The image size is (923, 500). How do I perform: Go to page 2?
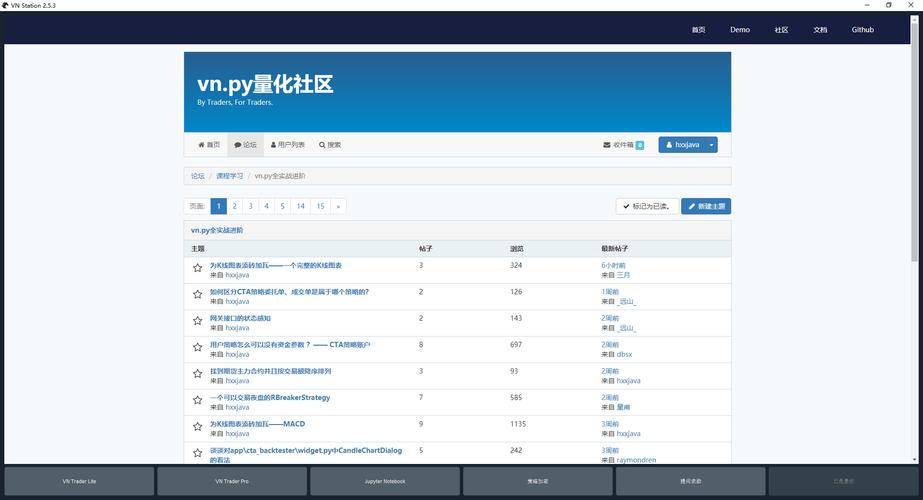coord(234,206)
